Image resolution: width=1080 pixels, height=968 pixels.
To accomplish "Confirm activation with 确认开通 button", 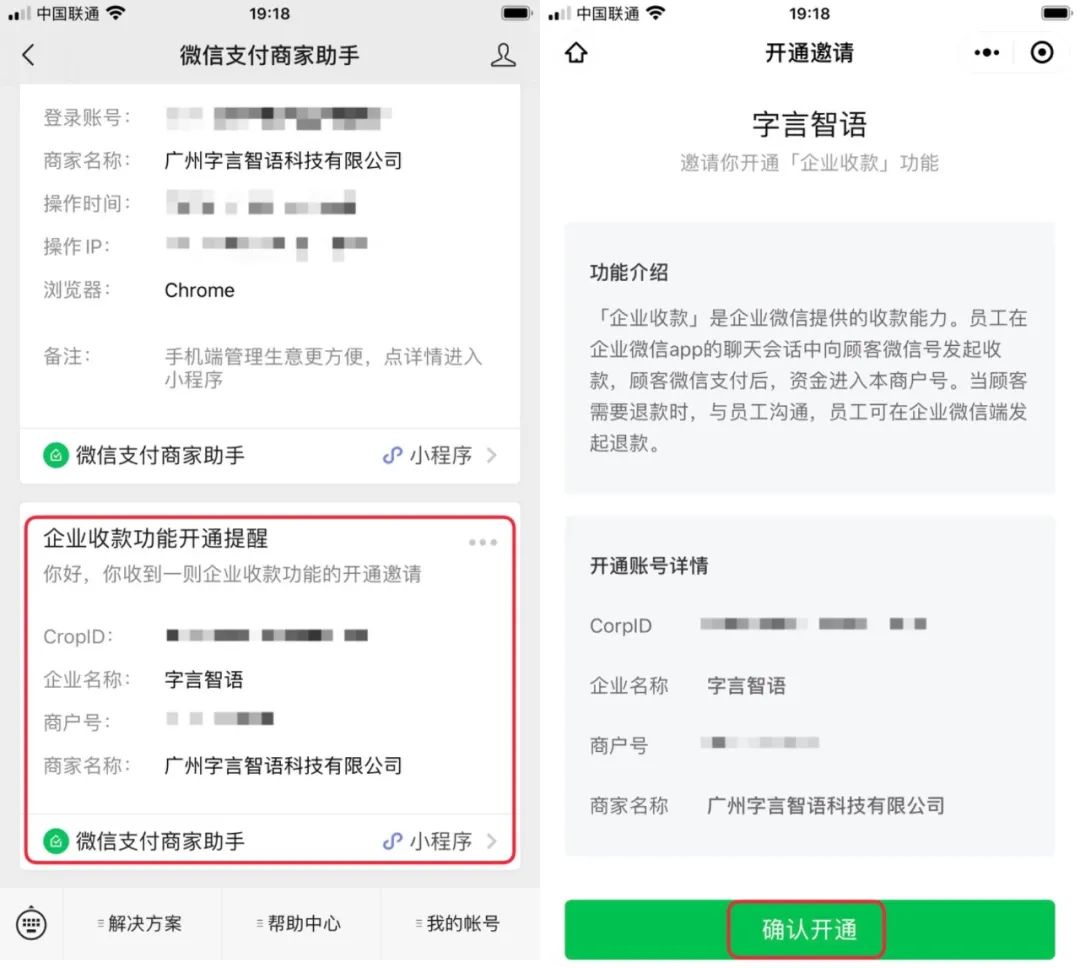I will (x=809, y=929).
